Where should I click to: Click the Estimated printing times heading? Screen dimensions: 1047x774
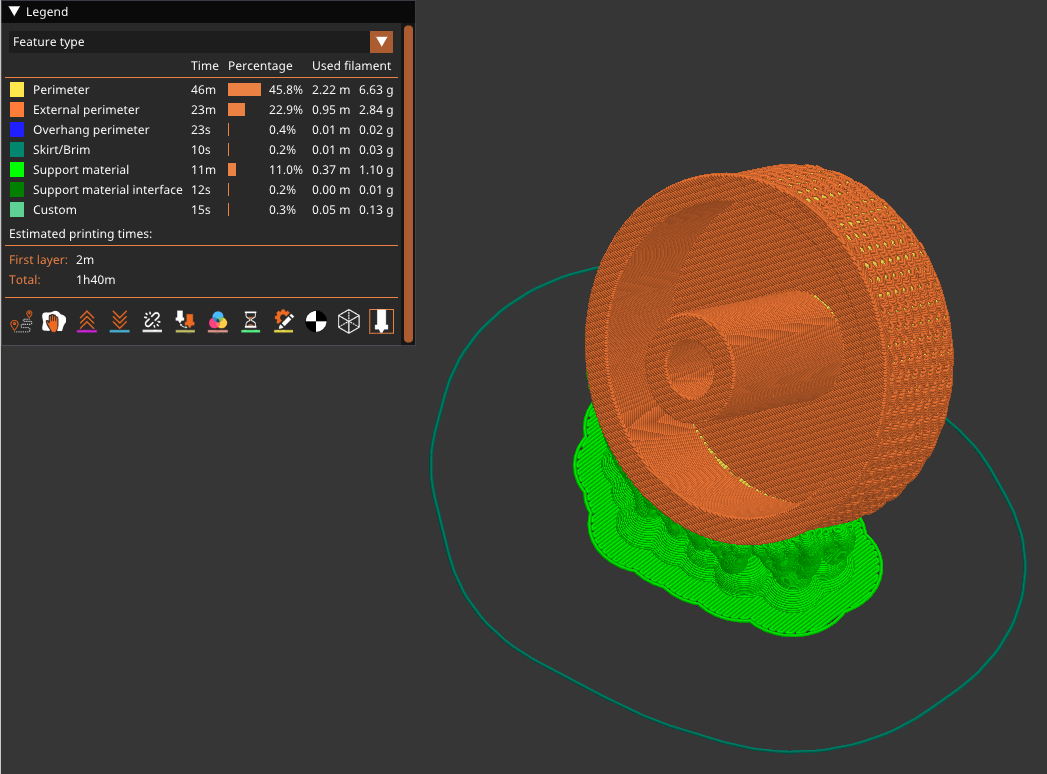(x=80, y=234)
